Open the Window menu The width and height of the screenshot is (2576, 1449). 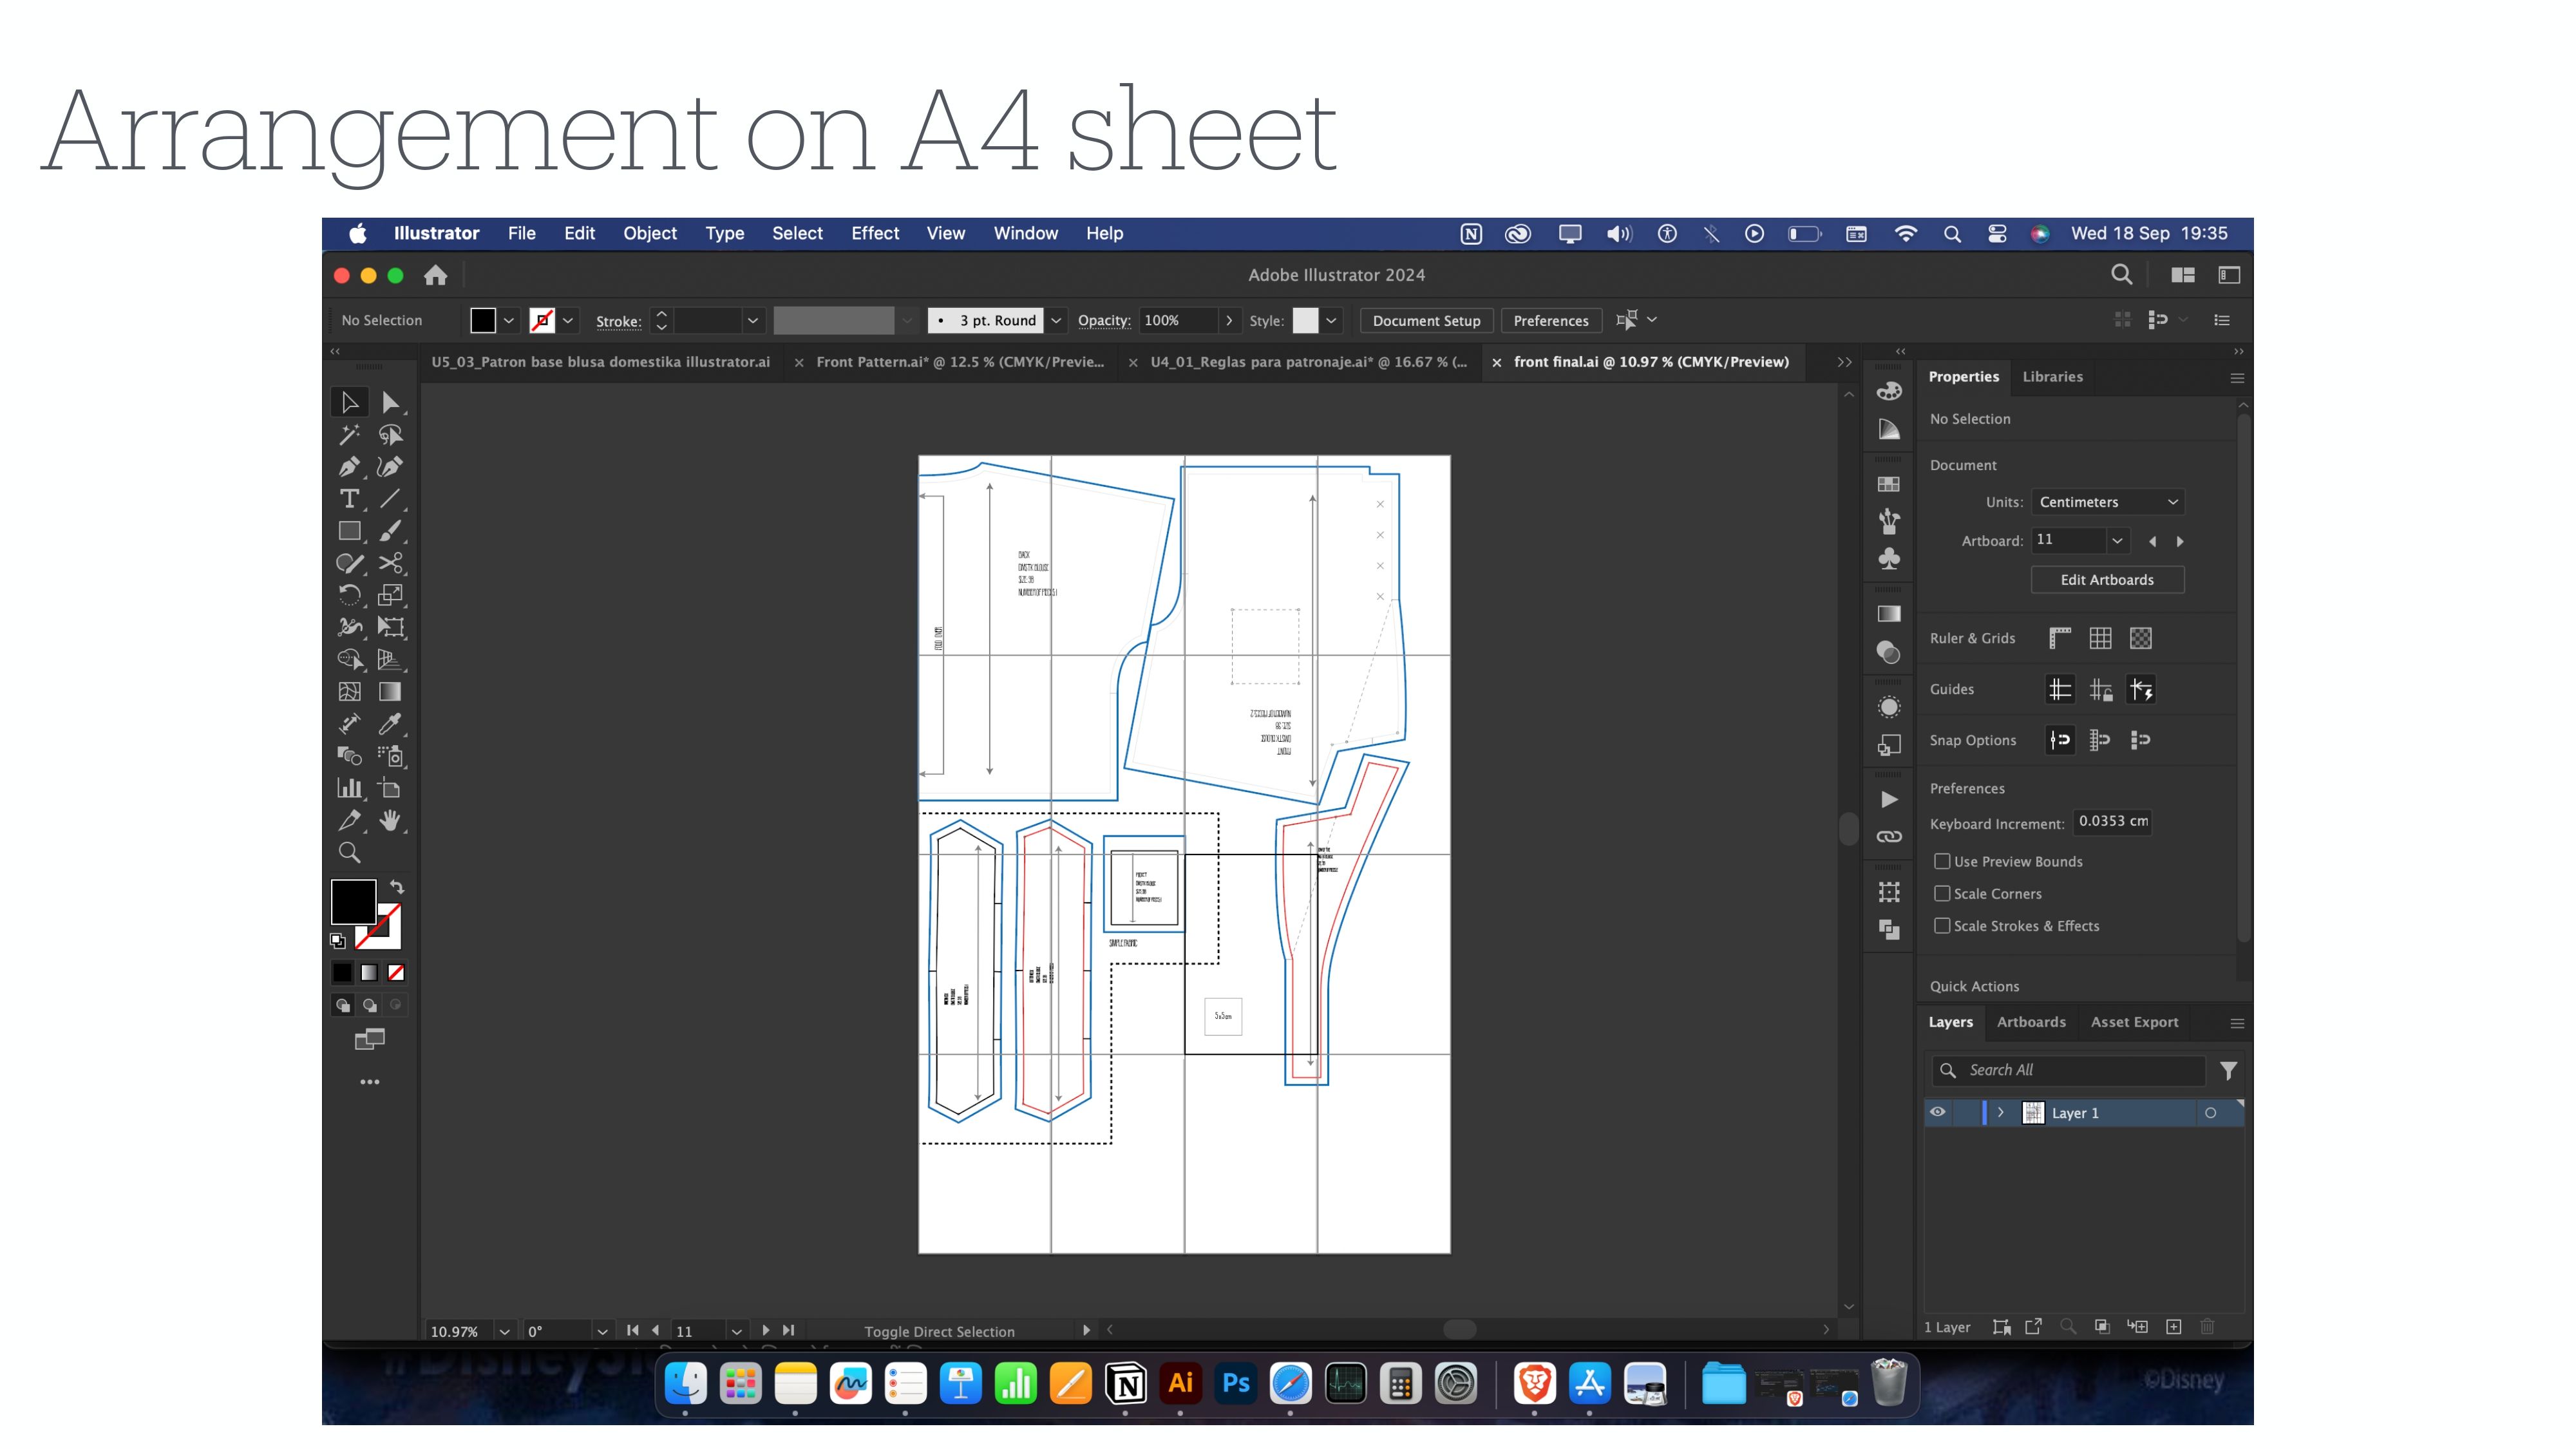pyautogui.click(x=1025, y=233)
